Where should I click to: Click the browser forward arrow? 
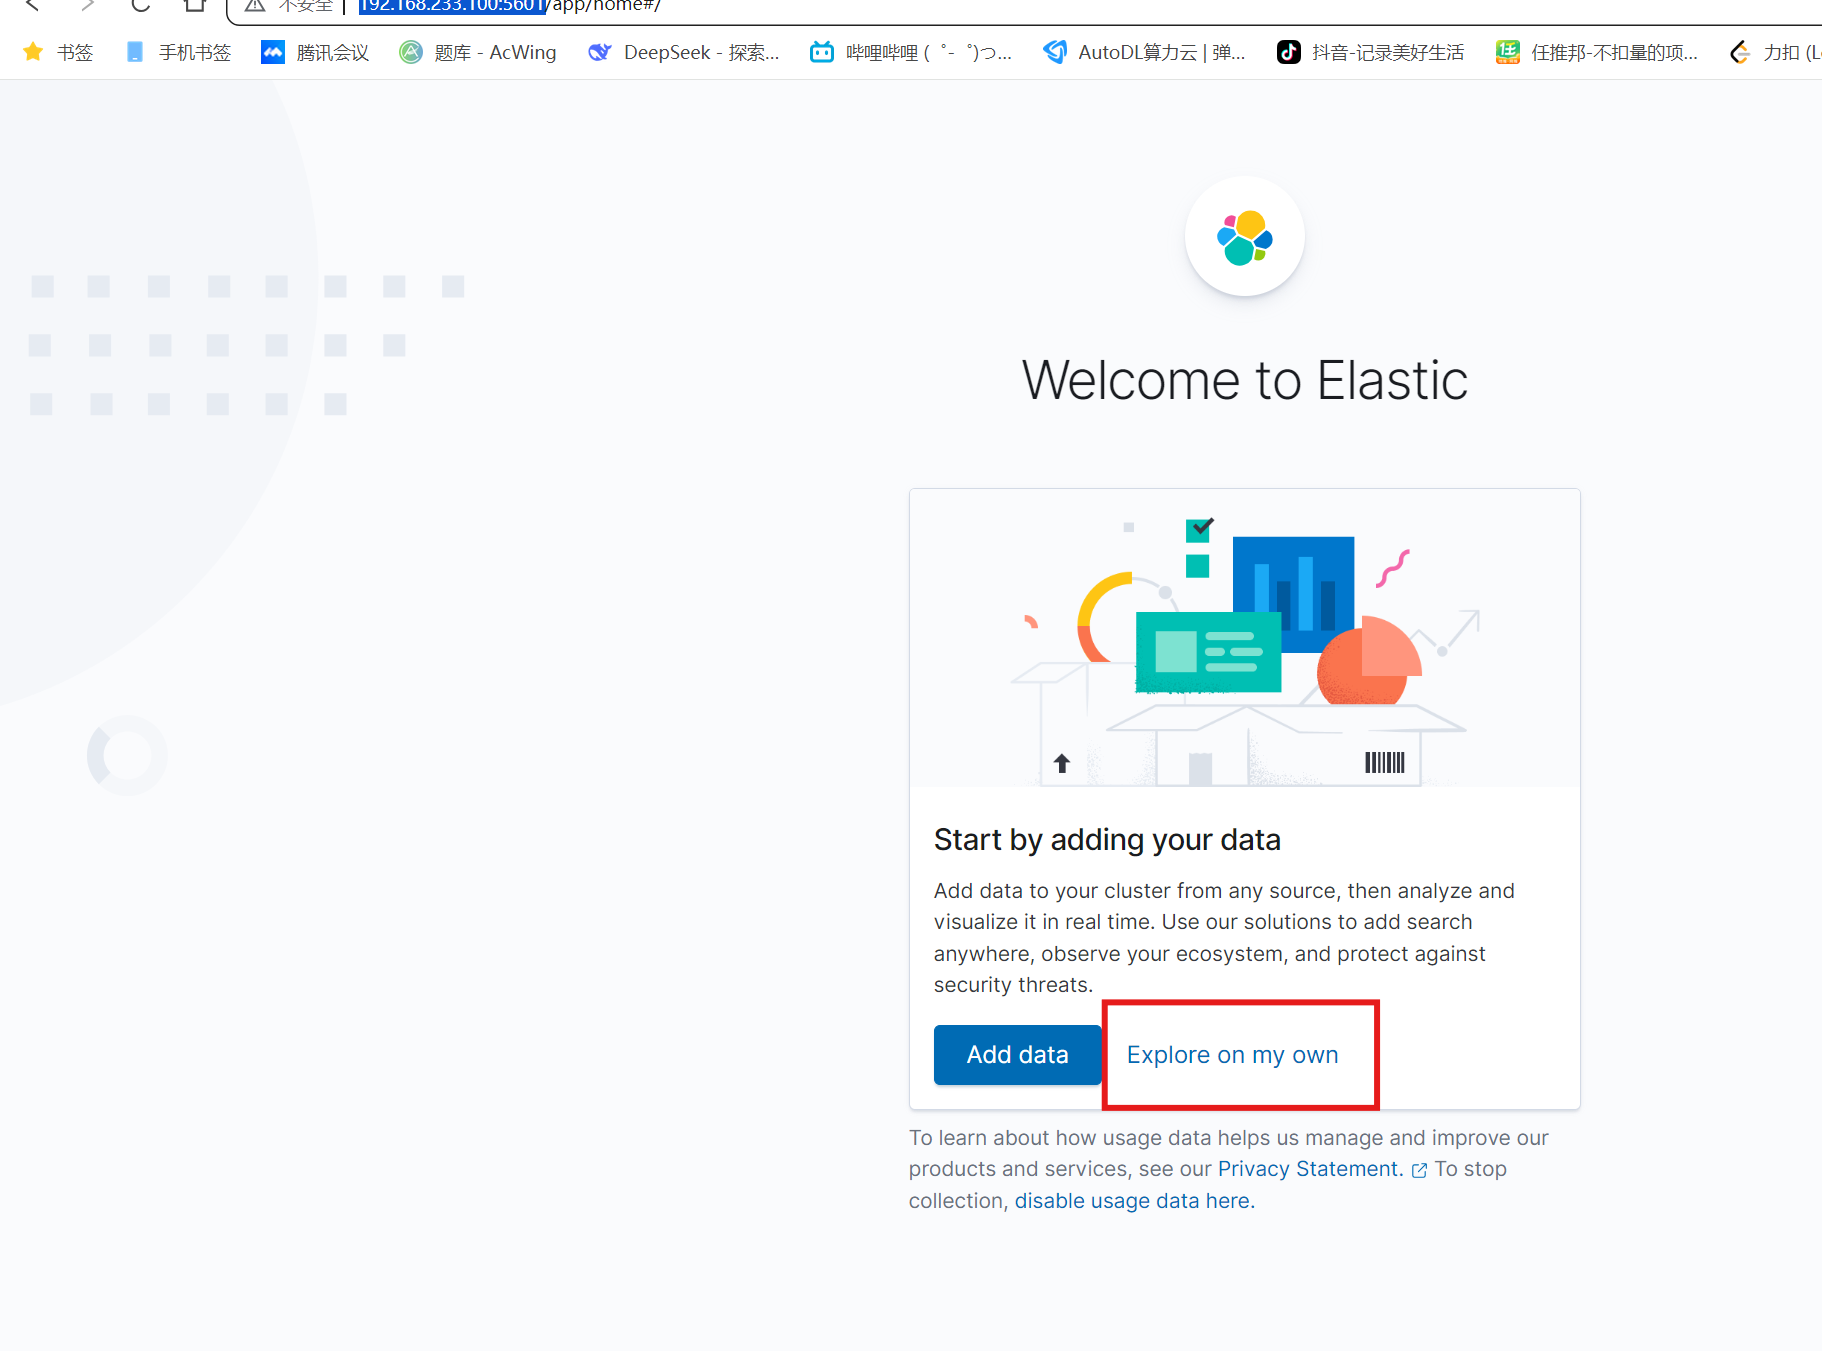pyautogui.click(x=88, y=5)
